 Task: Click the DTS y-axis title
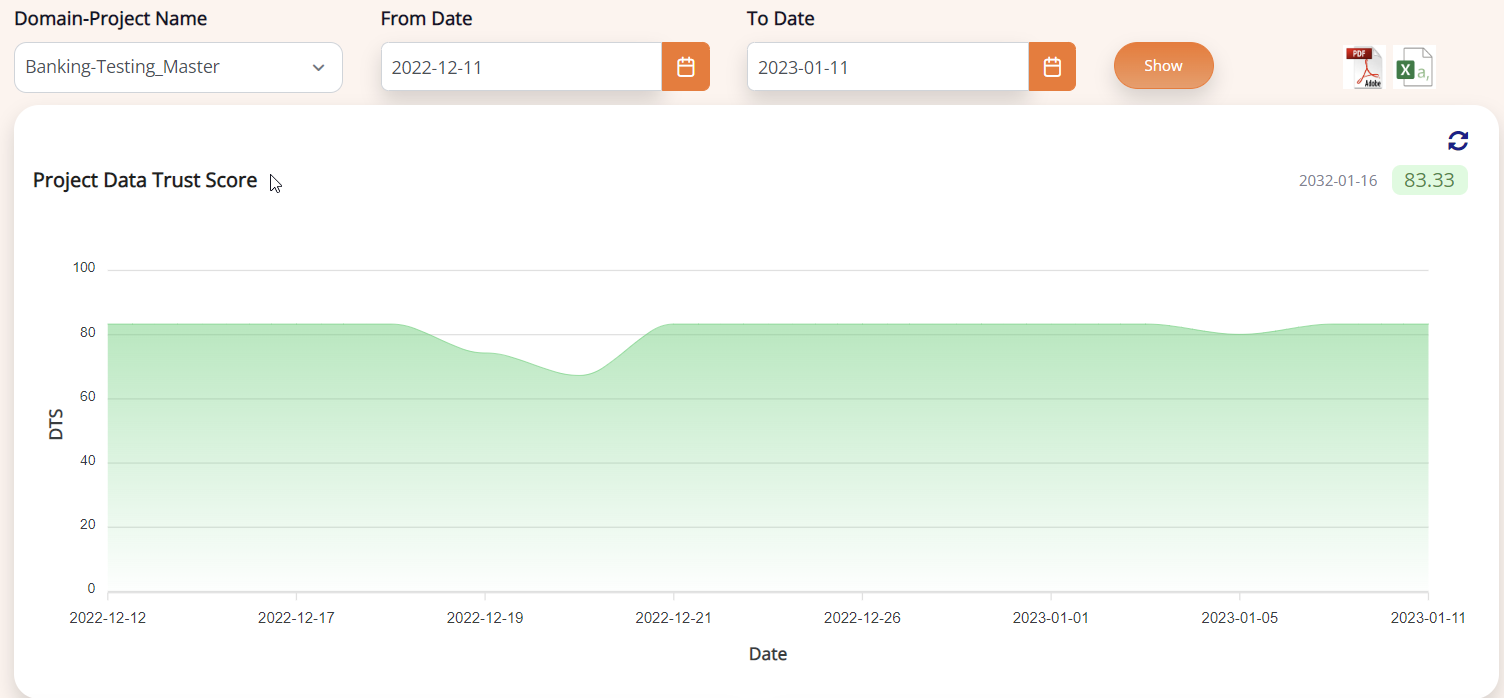[x=57, y=424]
